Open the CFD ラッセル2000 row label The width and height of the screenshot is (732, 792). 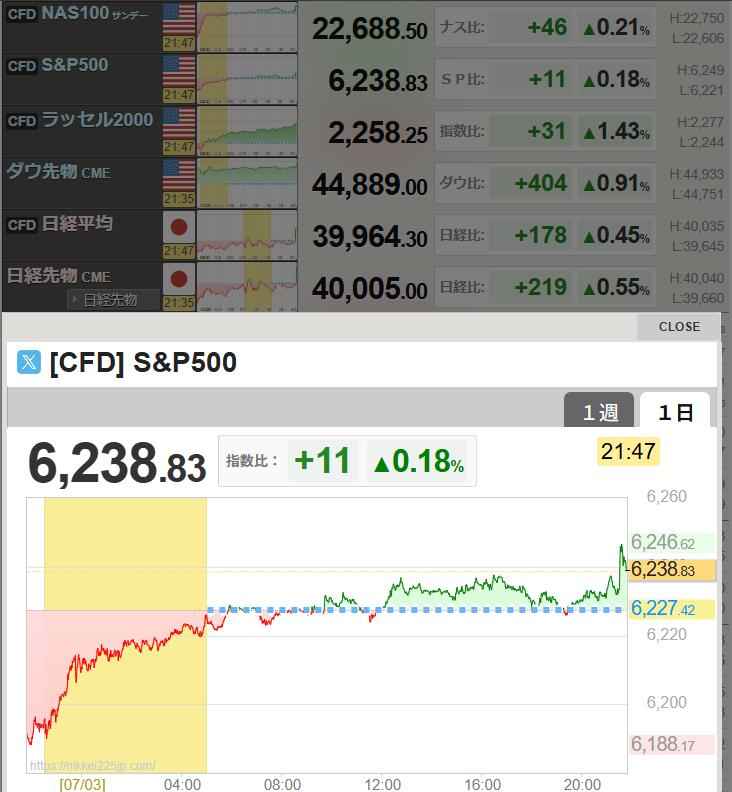click(x=80, y=120)
